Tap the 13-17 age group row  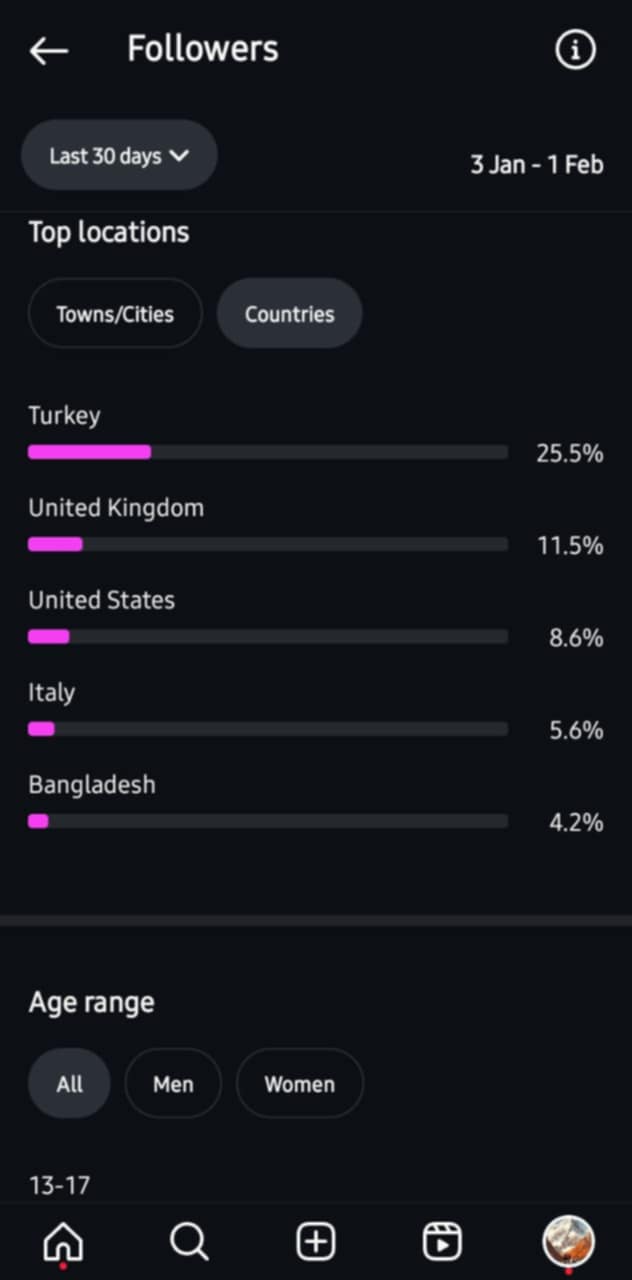(x=60, y=1186)
